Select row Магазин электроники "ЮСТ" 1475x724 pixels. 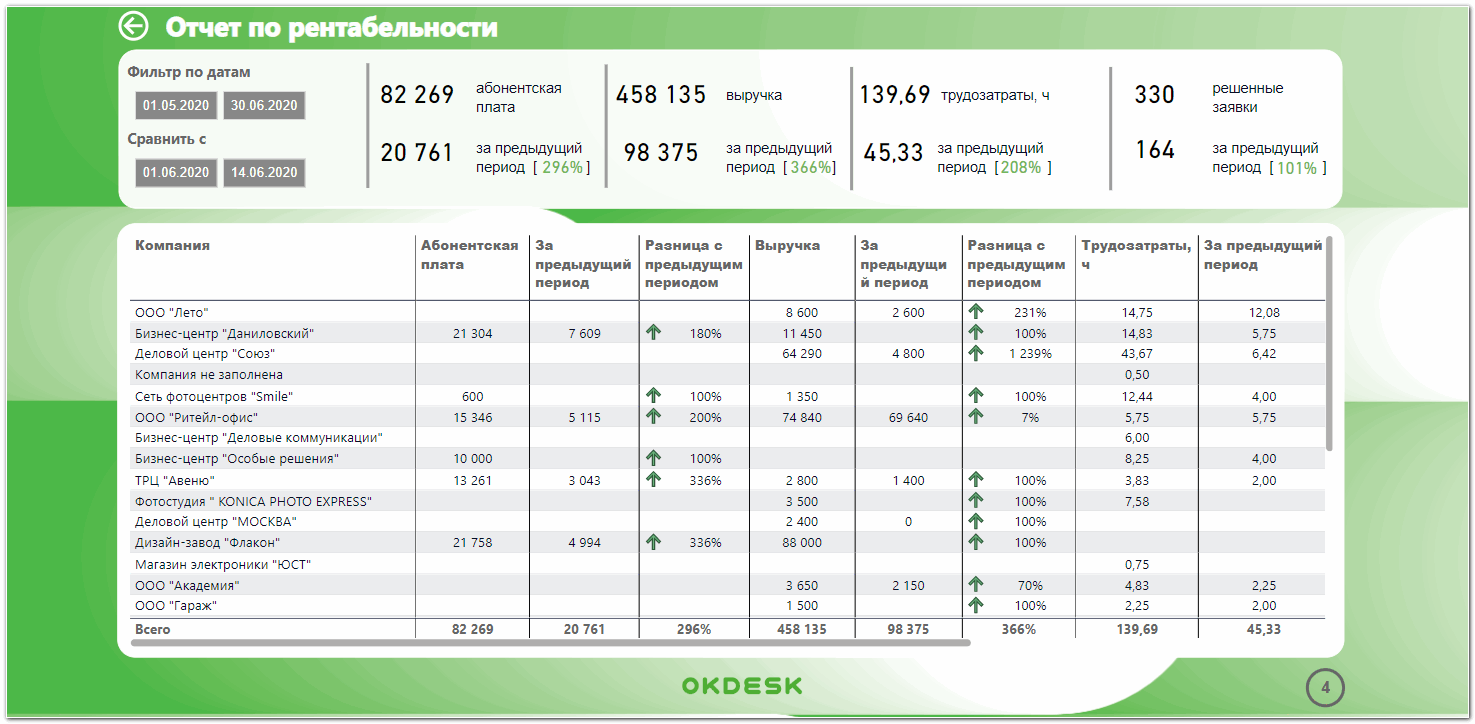pyautogui.click(x=727, y=564)
